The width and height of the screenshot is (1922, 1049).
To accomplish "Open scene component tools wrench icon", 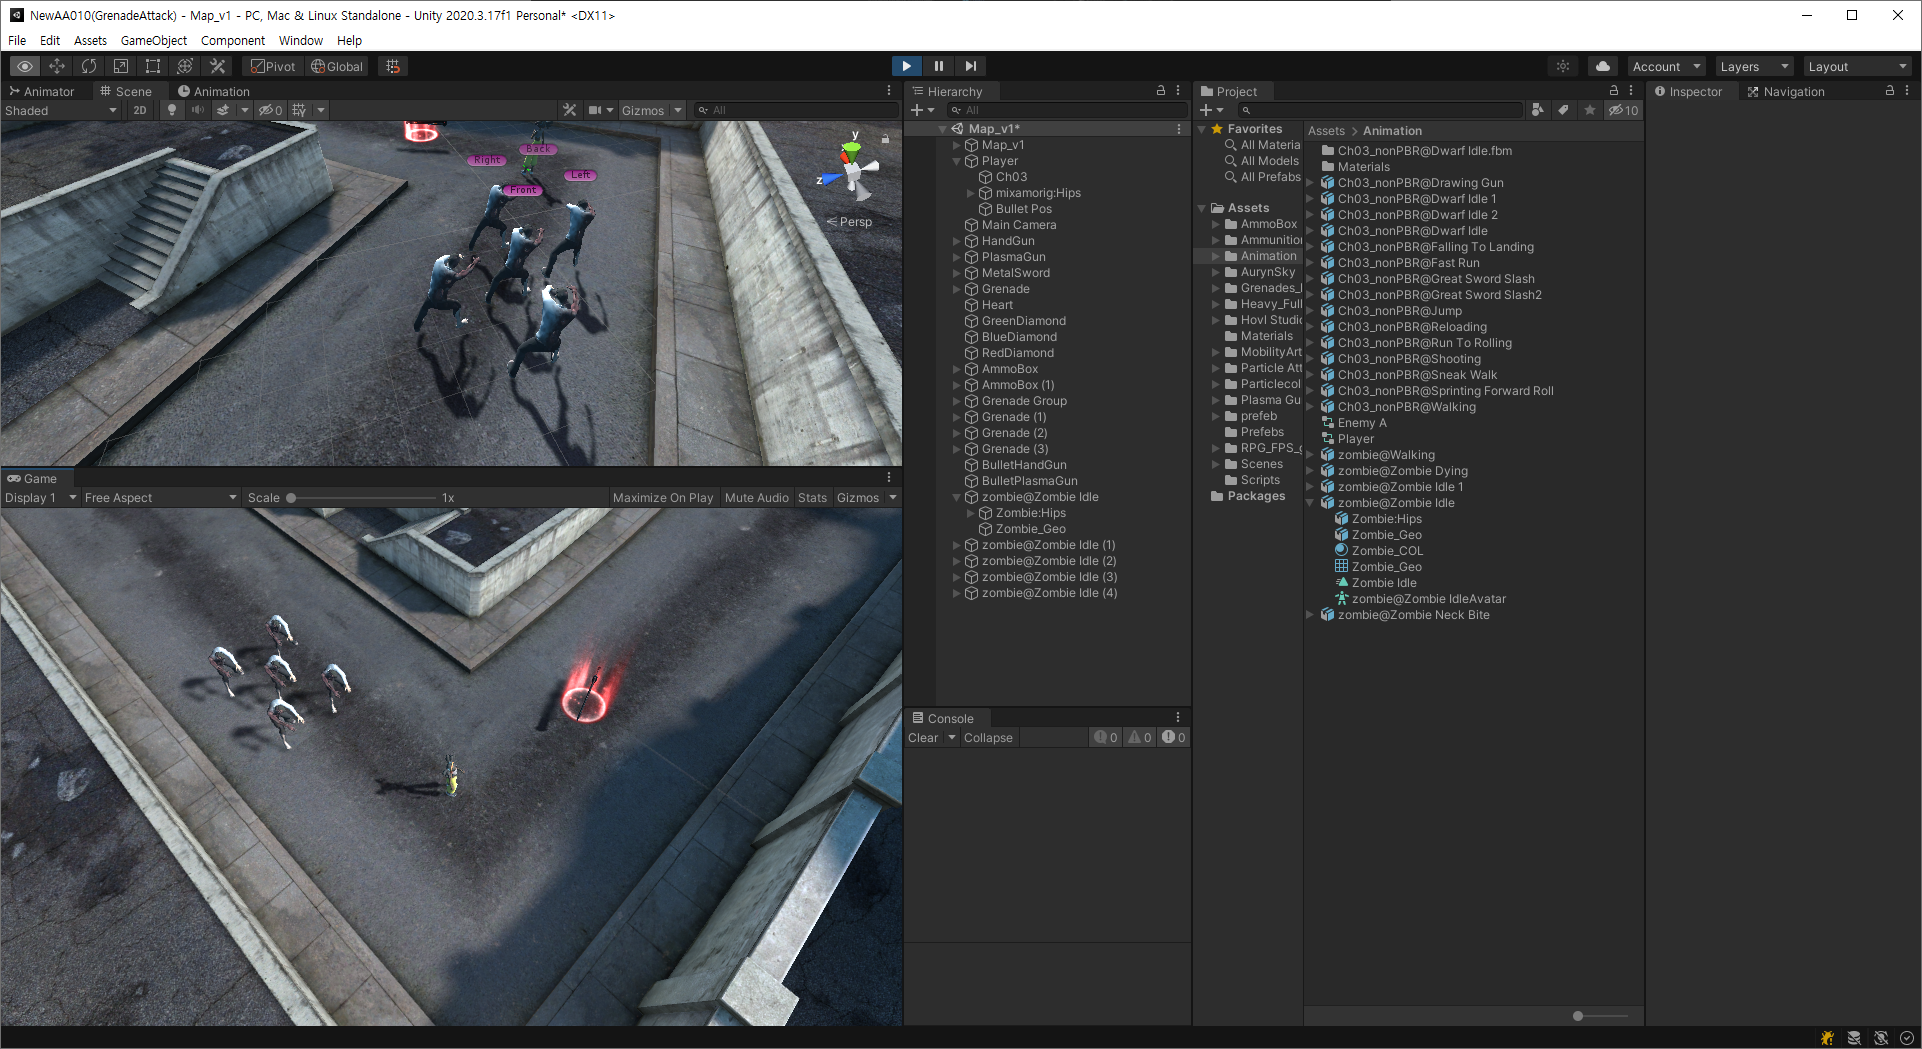I will 569,110.
